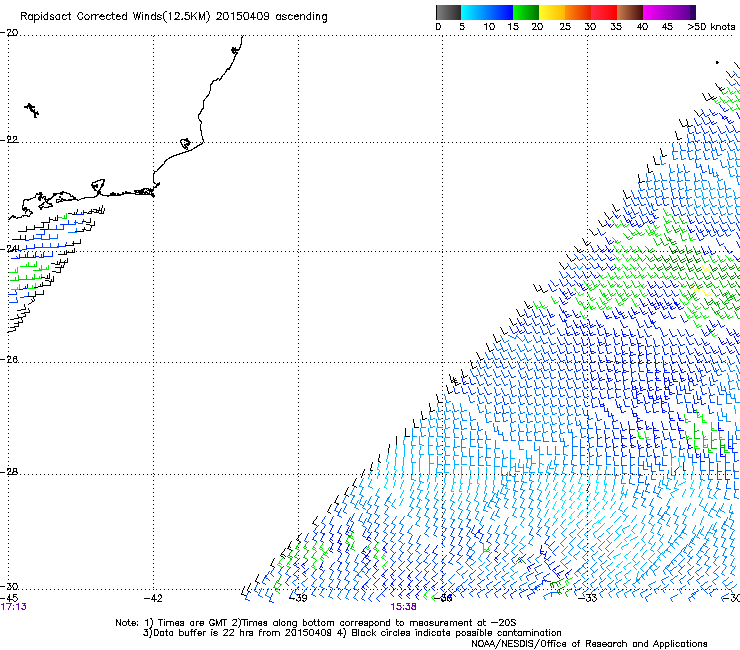The height and width of the screenshot is (650, 740).
Task: Click the -42 longitude axis label
Action: pos(152,598)
